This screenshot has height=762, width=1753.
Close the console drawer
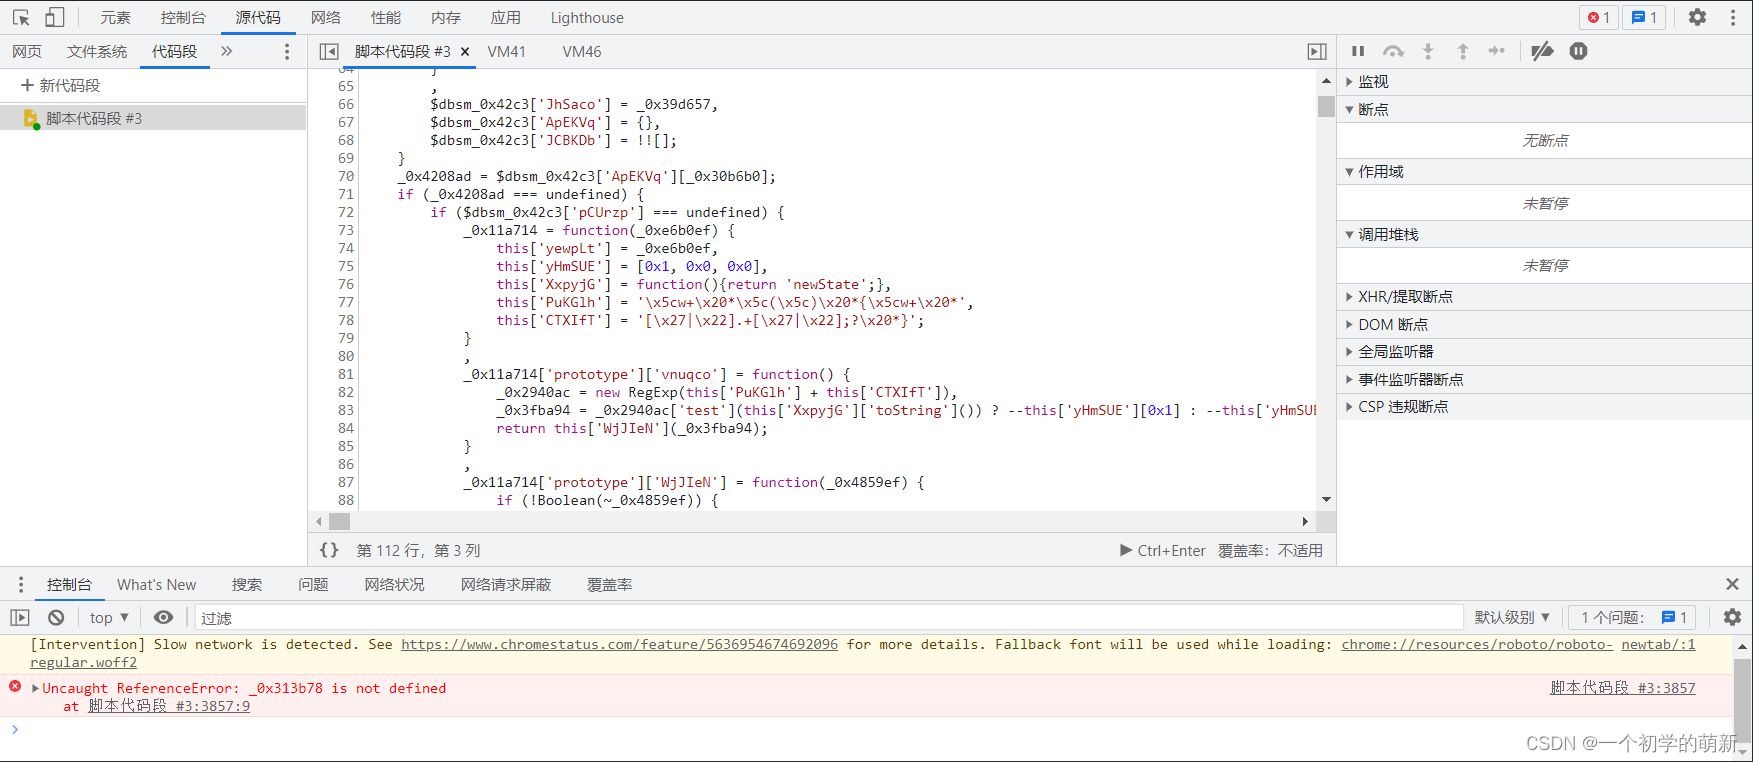click(1732, 584)
